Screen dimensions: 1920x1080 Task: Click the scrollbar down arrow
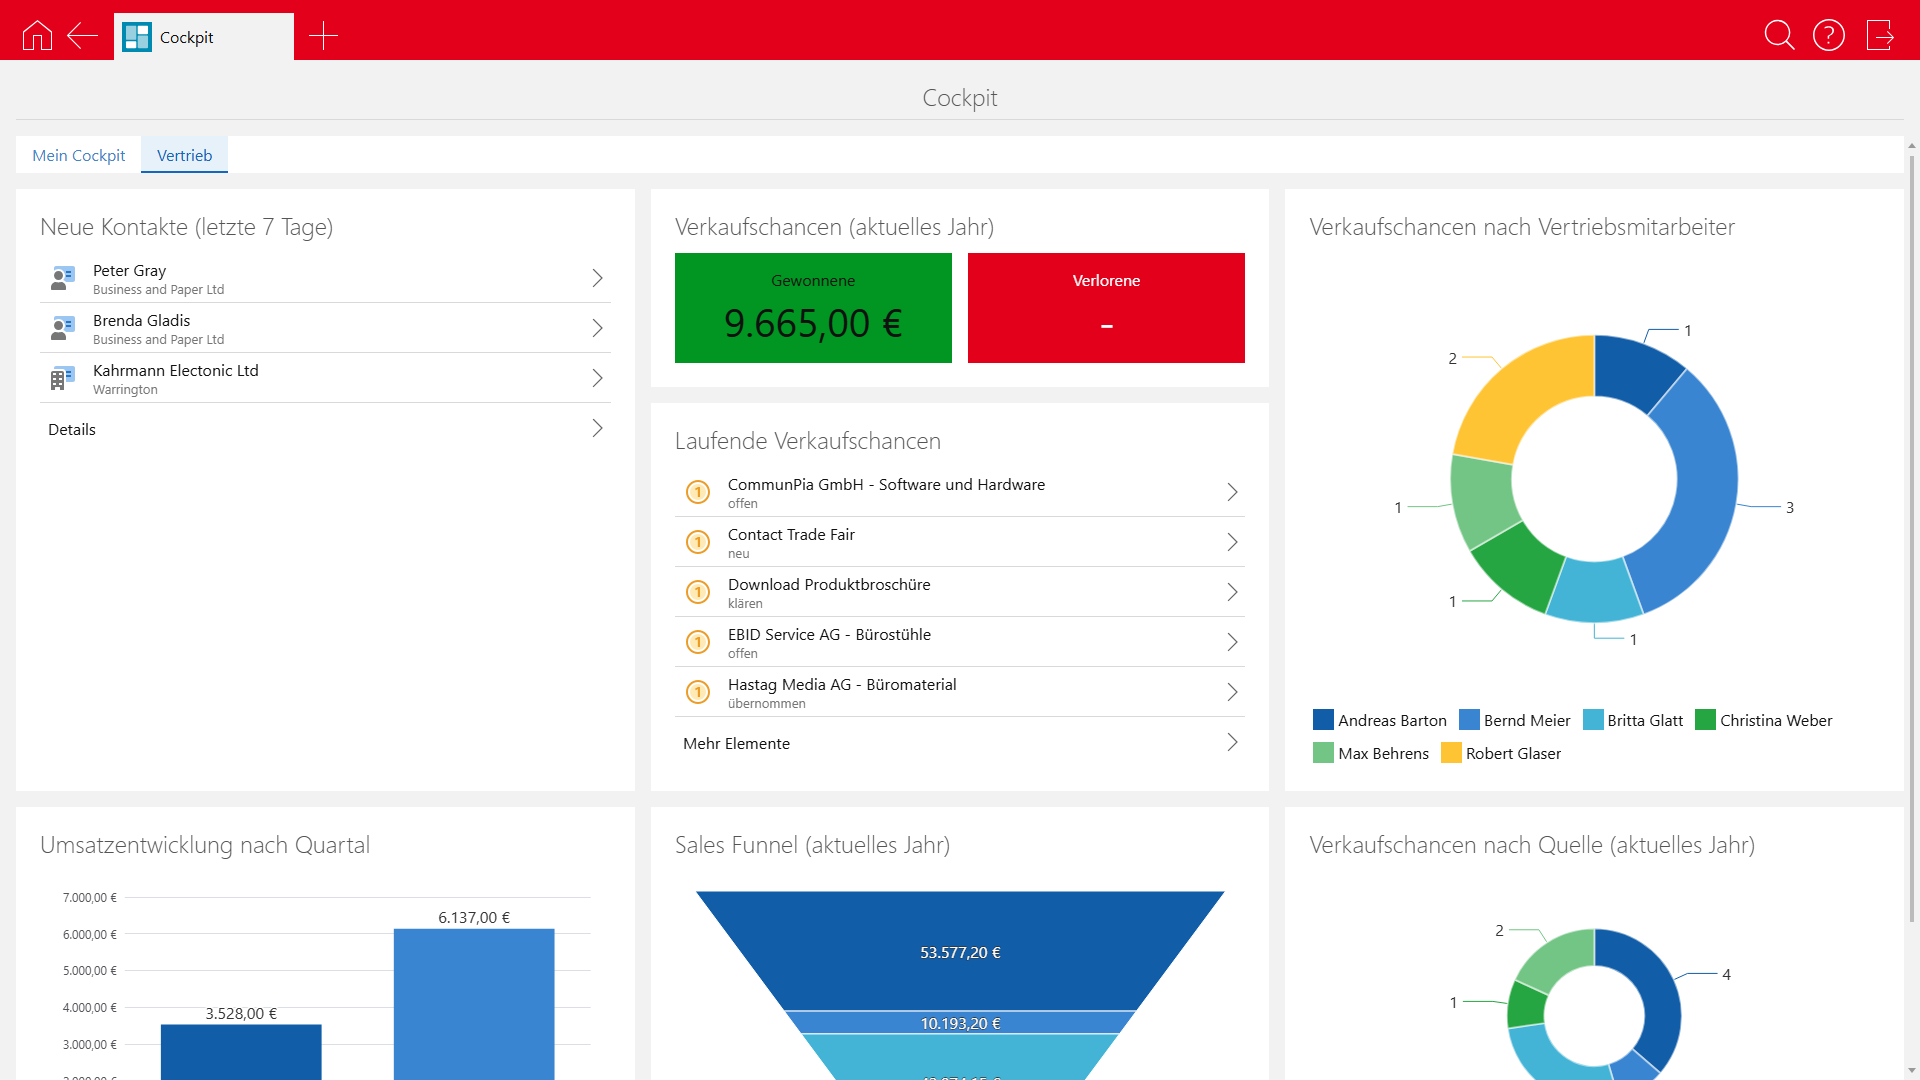(x=1912, y=1071)
